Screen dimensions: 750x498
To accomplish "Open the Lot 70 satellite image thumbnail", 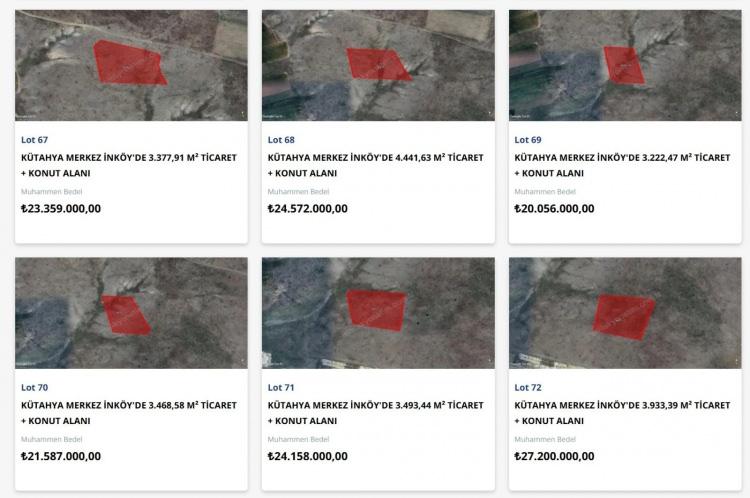I will 132,313.
